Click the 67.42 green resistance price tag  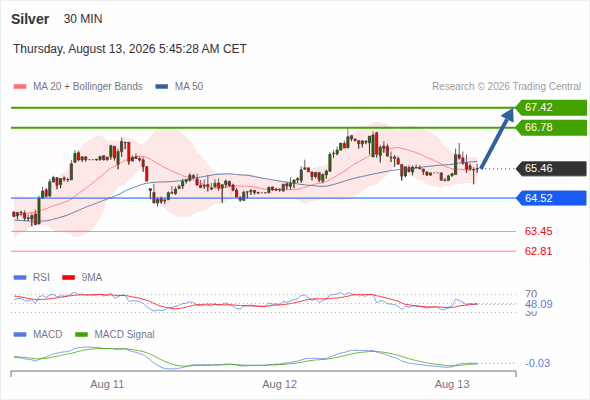(x=551, y=108)
